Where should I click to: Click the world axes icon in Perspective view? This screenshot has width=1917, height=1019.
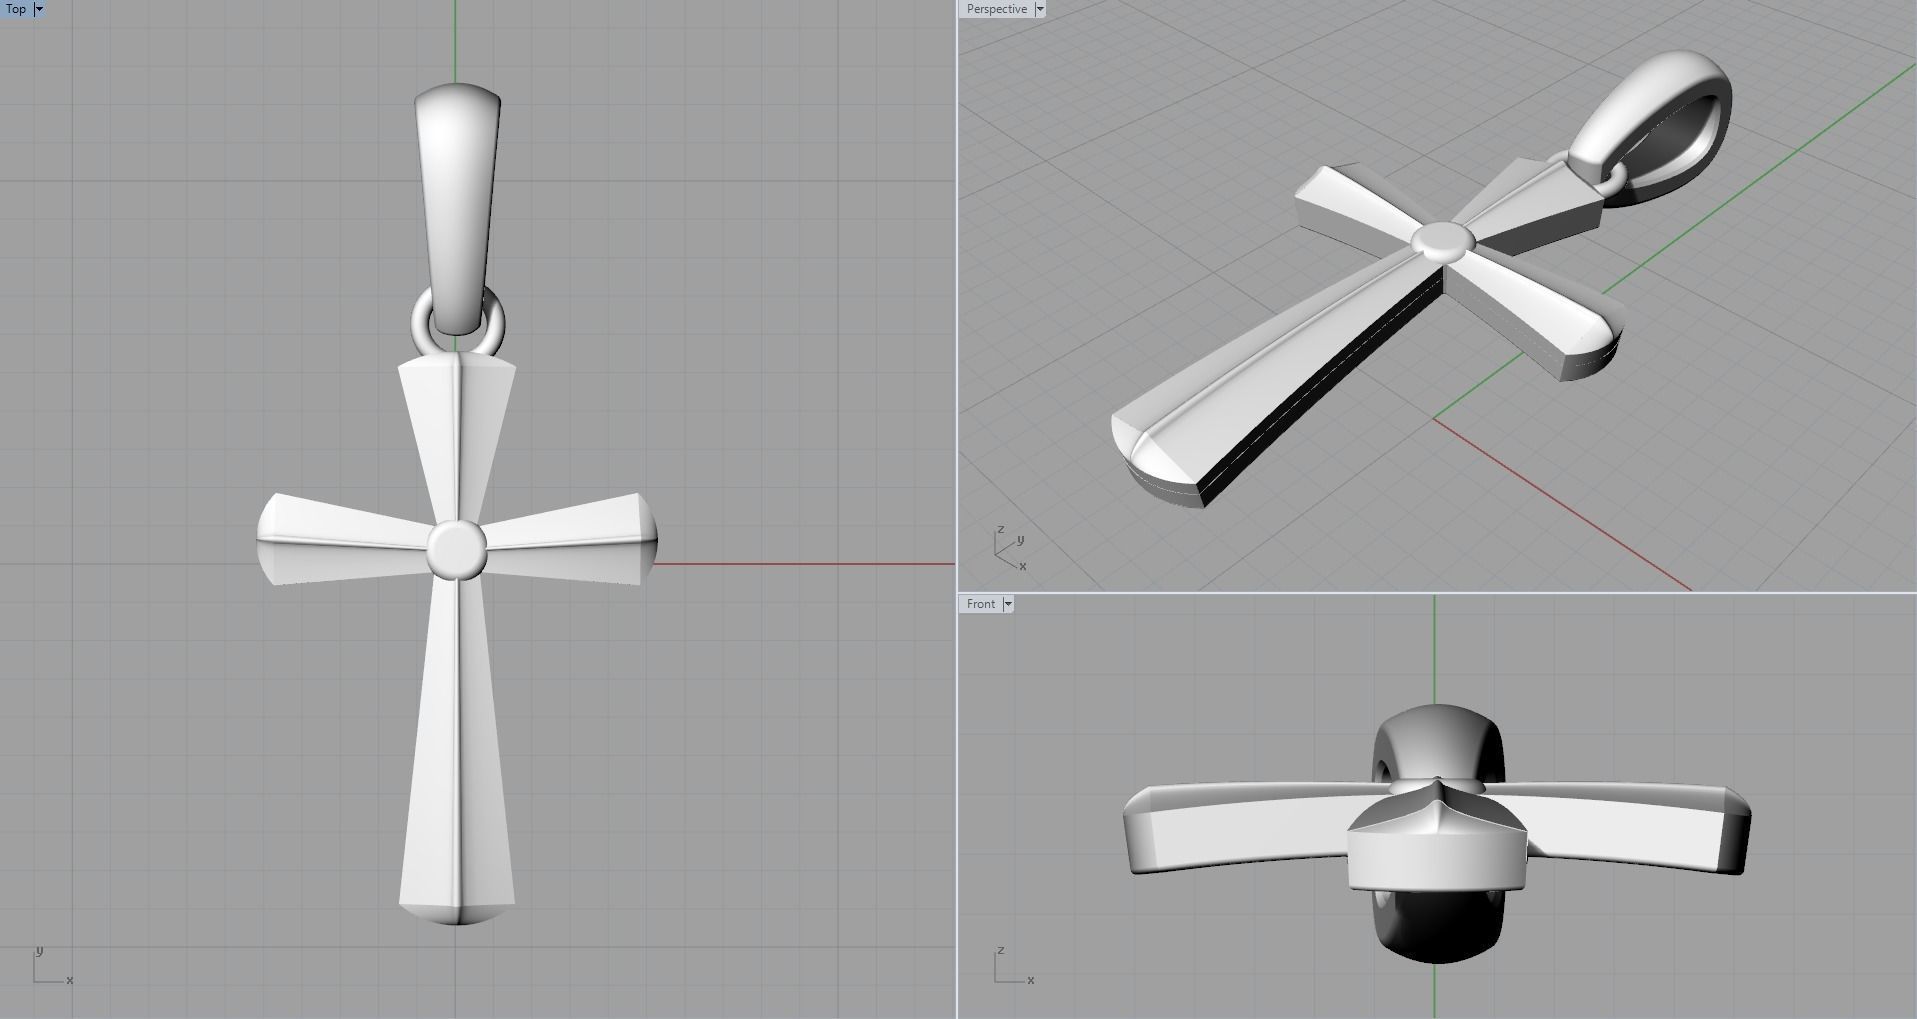click(x=1010, y=548)
